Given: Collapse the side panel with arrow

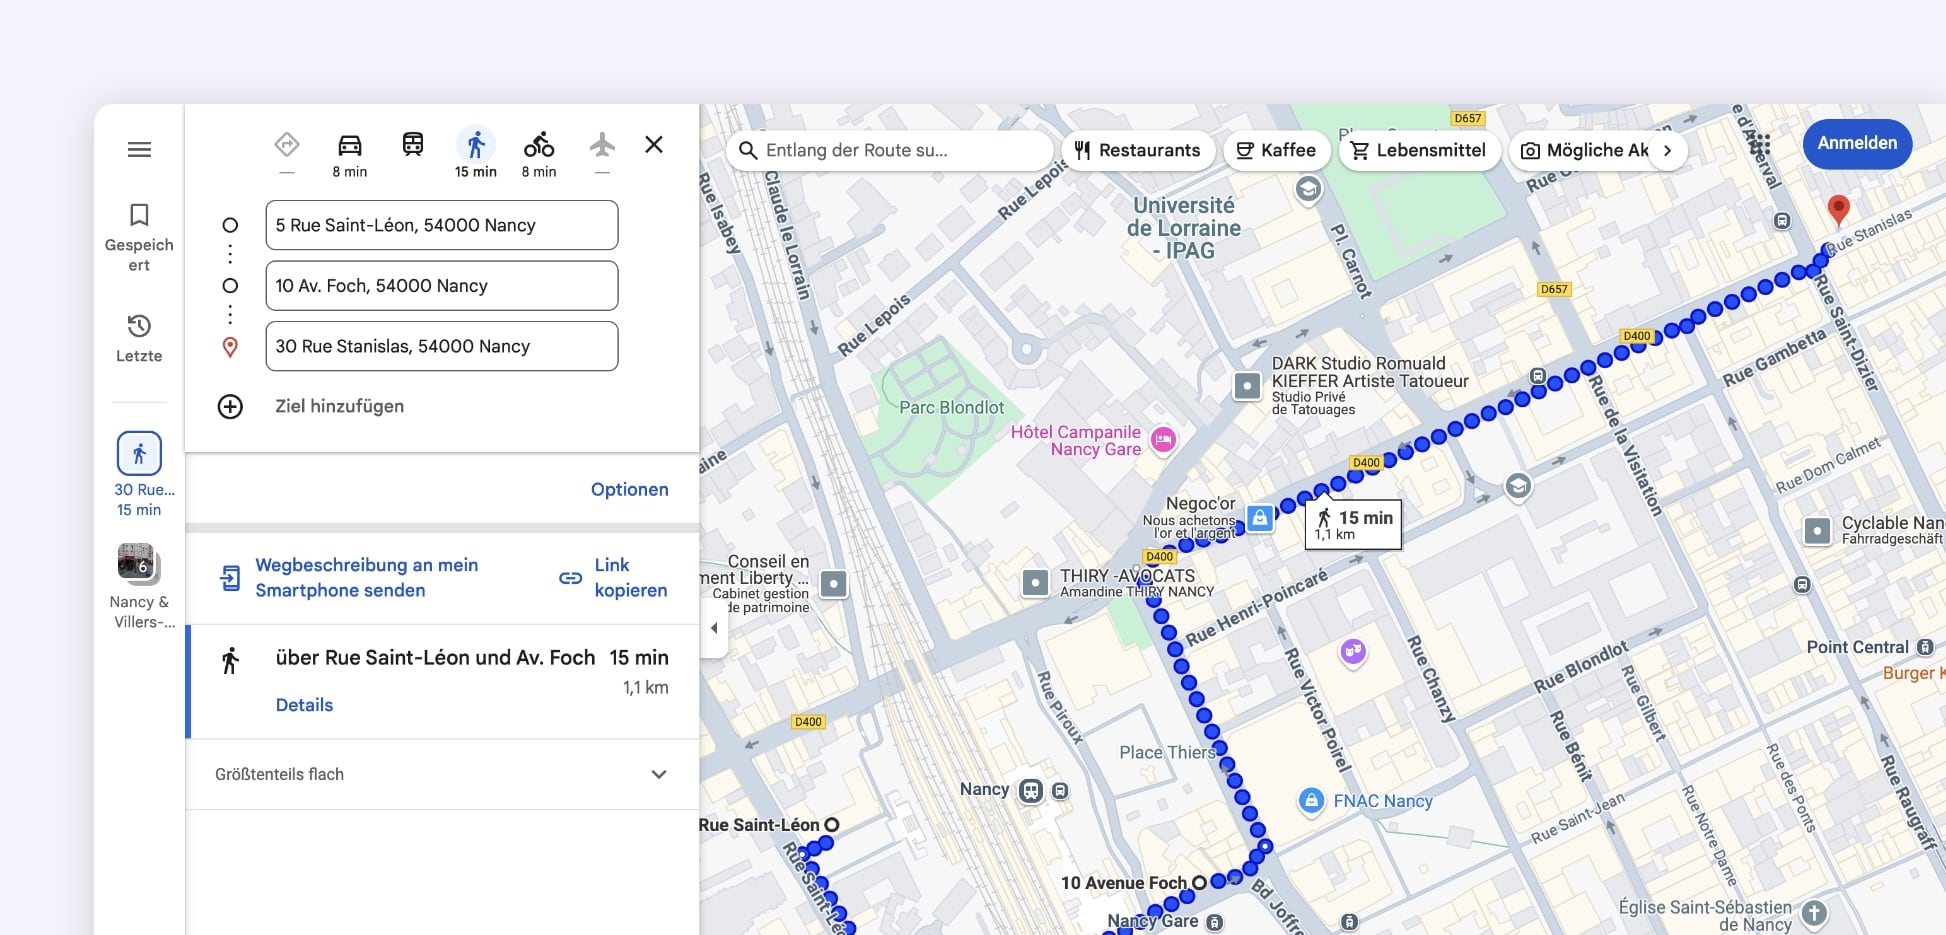Looking at the screenshot, I should (x=714, y=628).
